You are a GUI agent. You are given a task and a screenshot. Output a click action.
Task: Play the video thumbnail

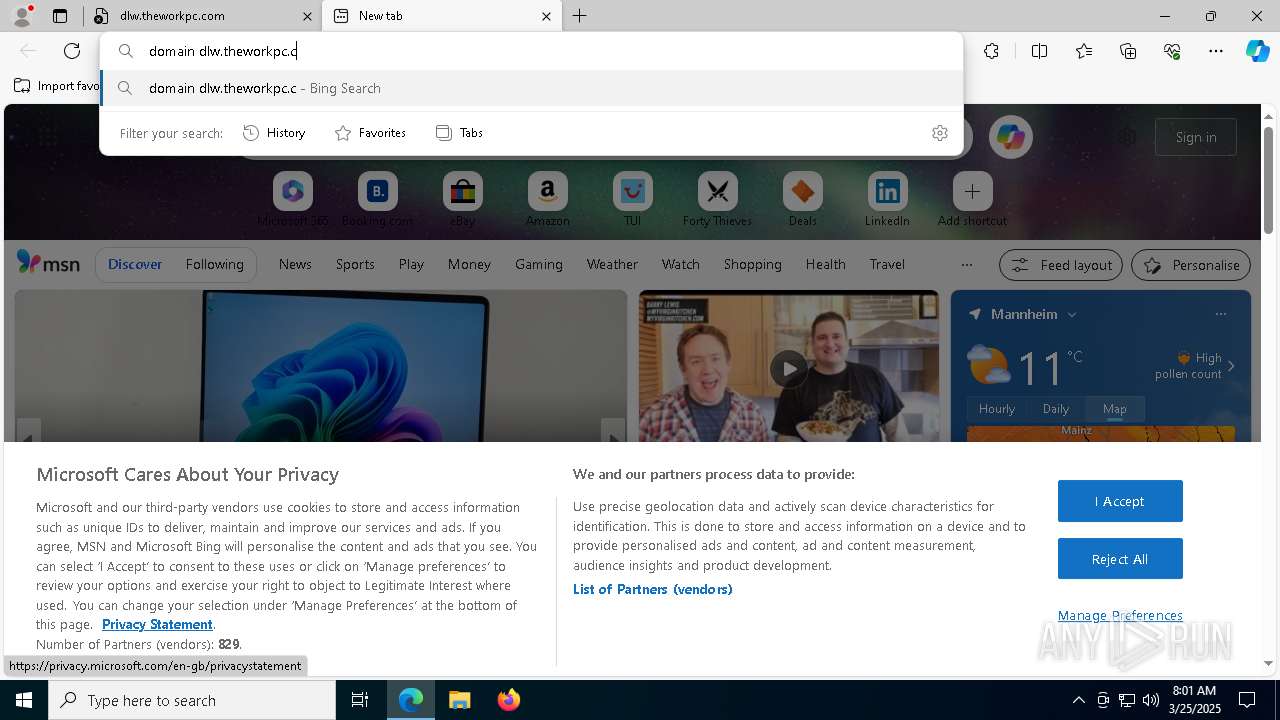(x=789, y=369)
